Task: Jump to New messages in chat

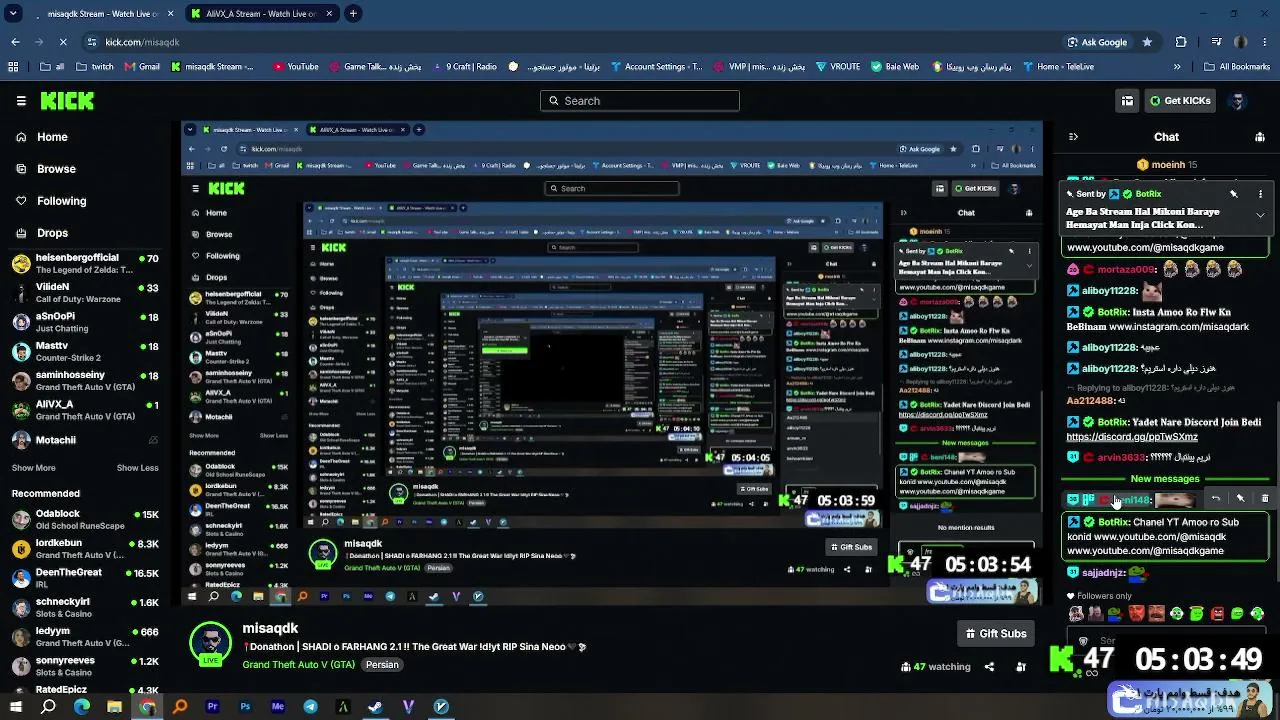Action: tap(1164, 479)
